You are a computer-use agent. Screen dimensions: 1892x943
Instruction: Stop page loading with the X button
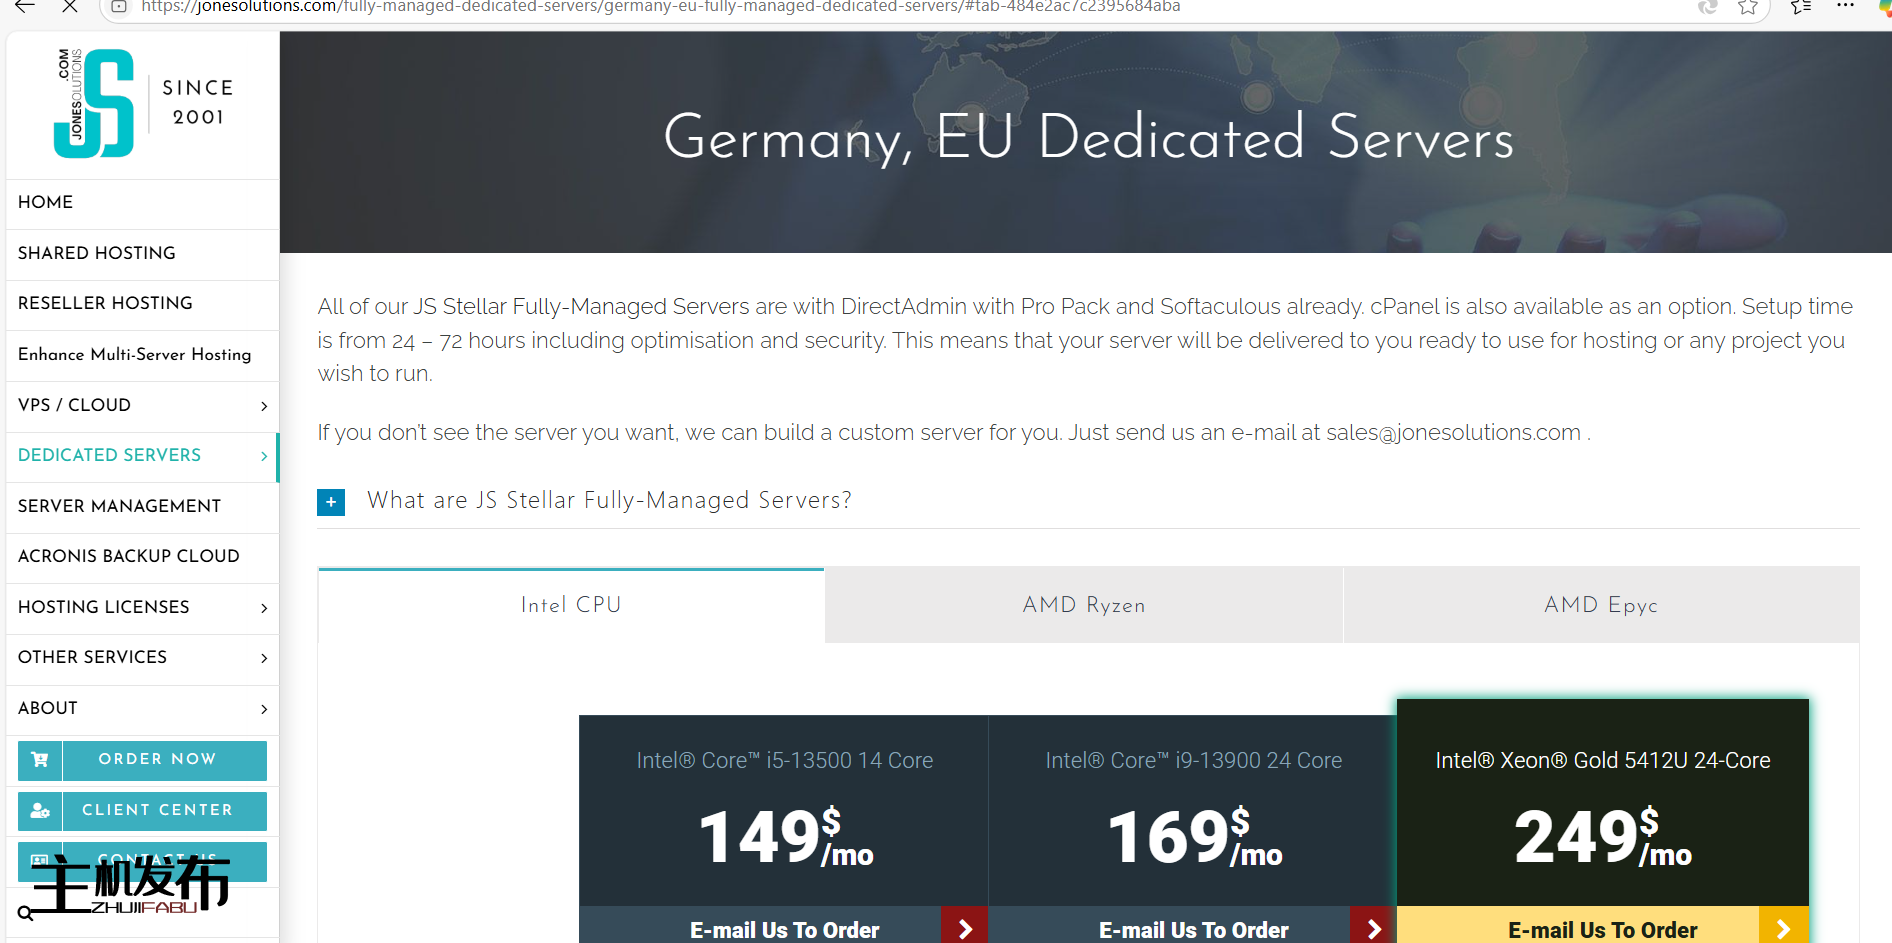coord(70,7)
